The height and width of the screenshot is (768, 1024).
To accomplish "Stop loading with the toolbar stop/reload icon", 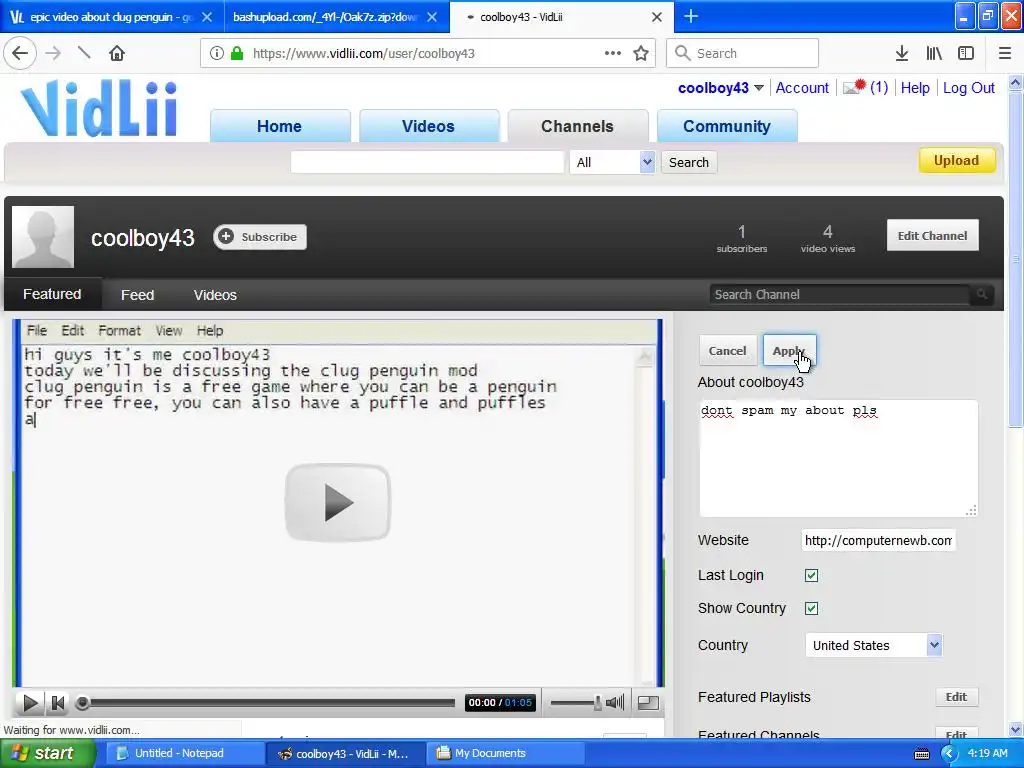I will coord(84,53).
